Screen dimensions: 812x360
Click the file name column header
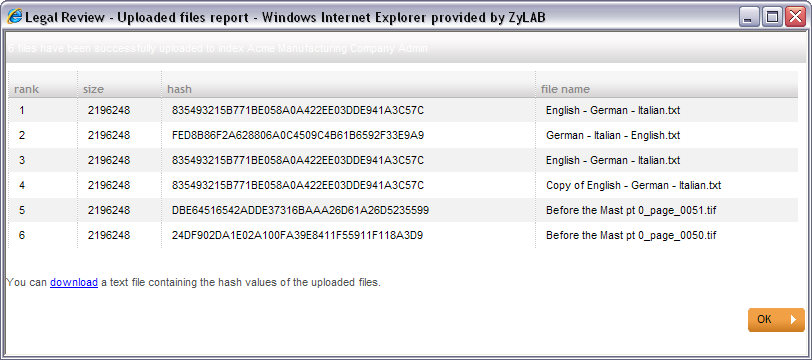(x=565, y=89)
